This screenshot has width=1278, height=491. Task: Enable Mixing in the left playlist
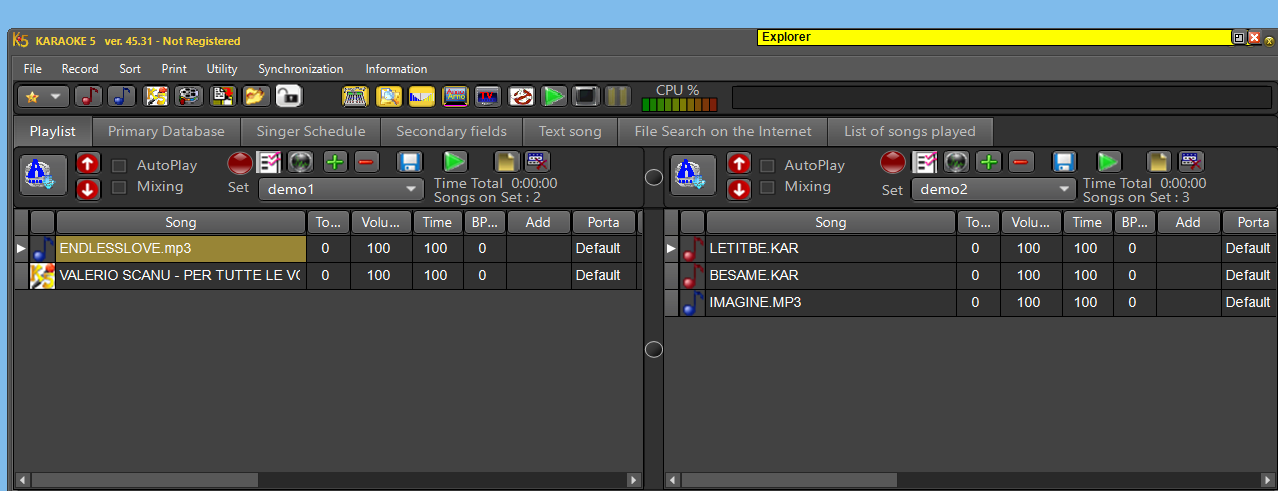coord(119,187)
